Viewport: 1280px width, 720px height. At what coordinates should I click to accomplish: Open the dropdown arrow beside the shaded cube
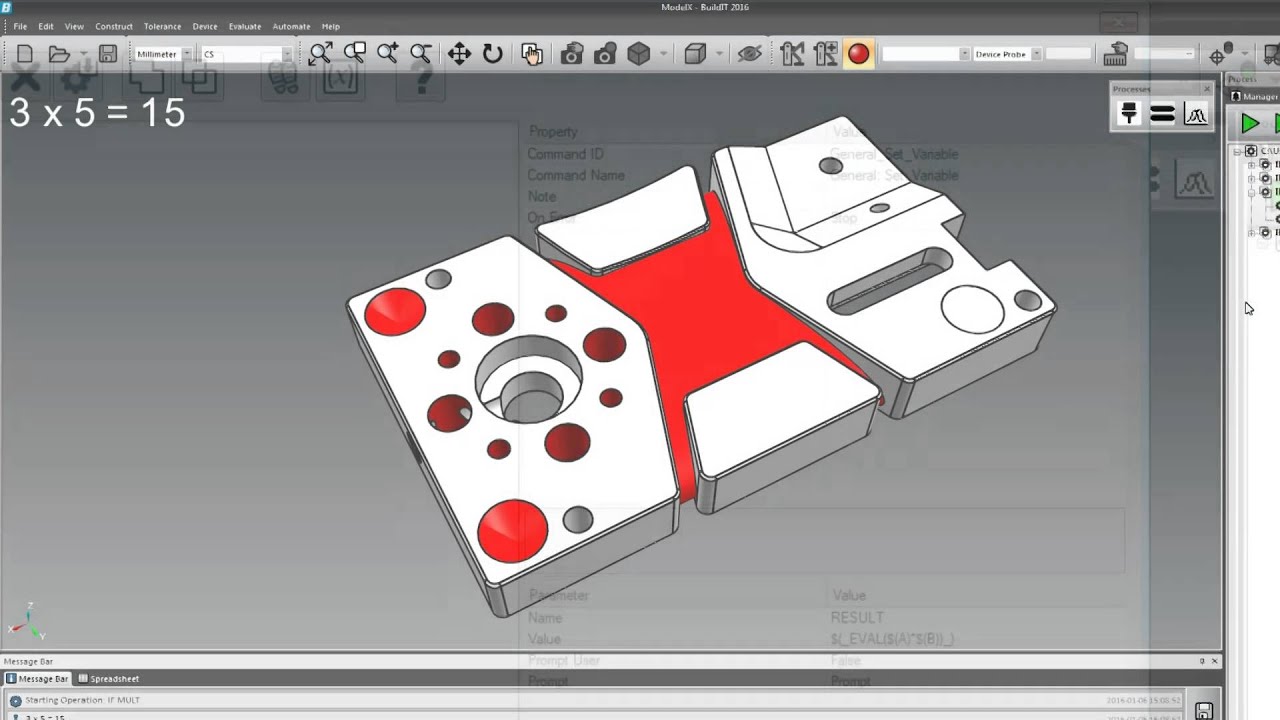pos(663,54)
